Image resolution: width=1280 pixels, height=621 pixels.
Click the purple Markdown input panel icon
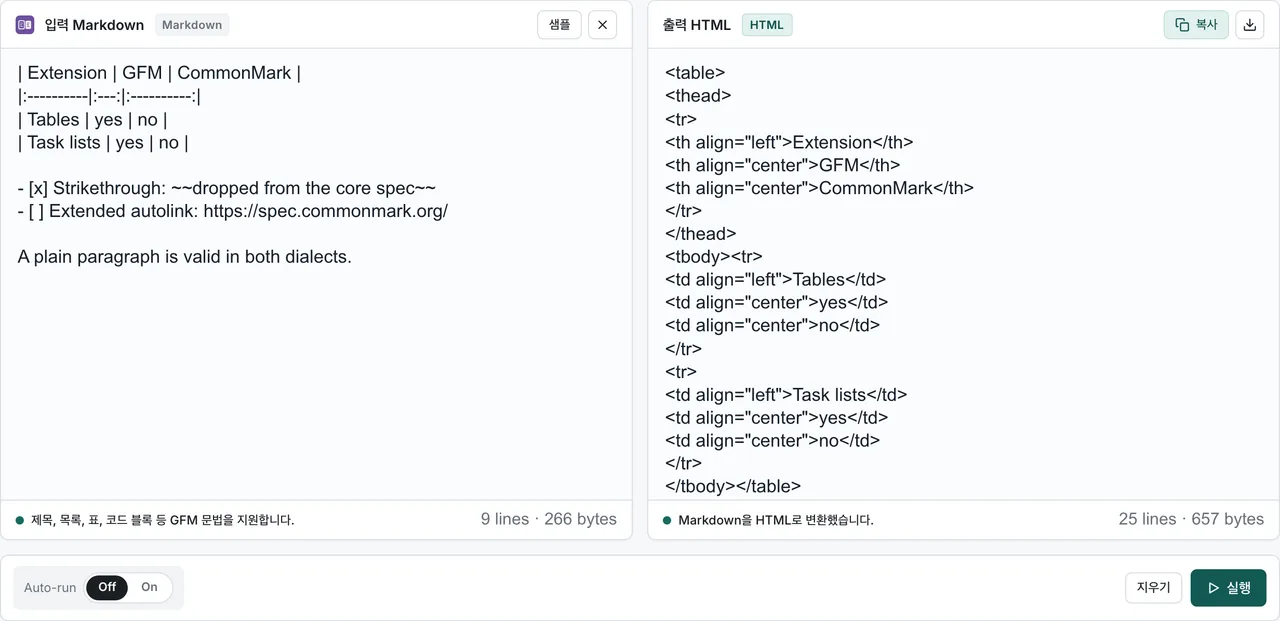[x=25, y=25]
